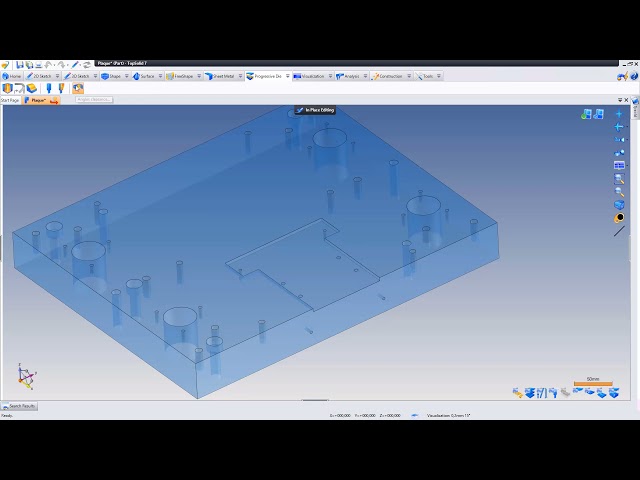The height and width of the screenshot is (480, 640).
Task: Click the zoom window magnifier icon
Action: click(x=619, y=179)
